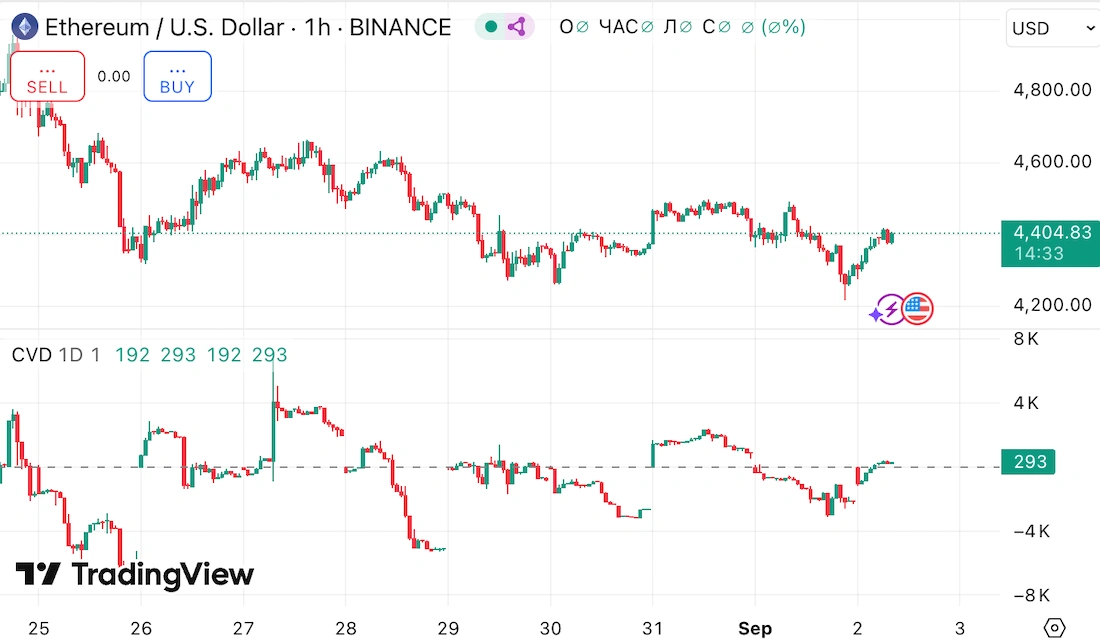1100x643 pixels.
Task: Click the 4,800.00 price scale label
Action: [1052, 90]
